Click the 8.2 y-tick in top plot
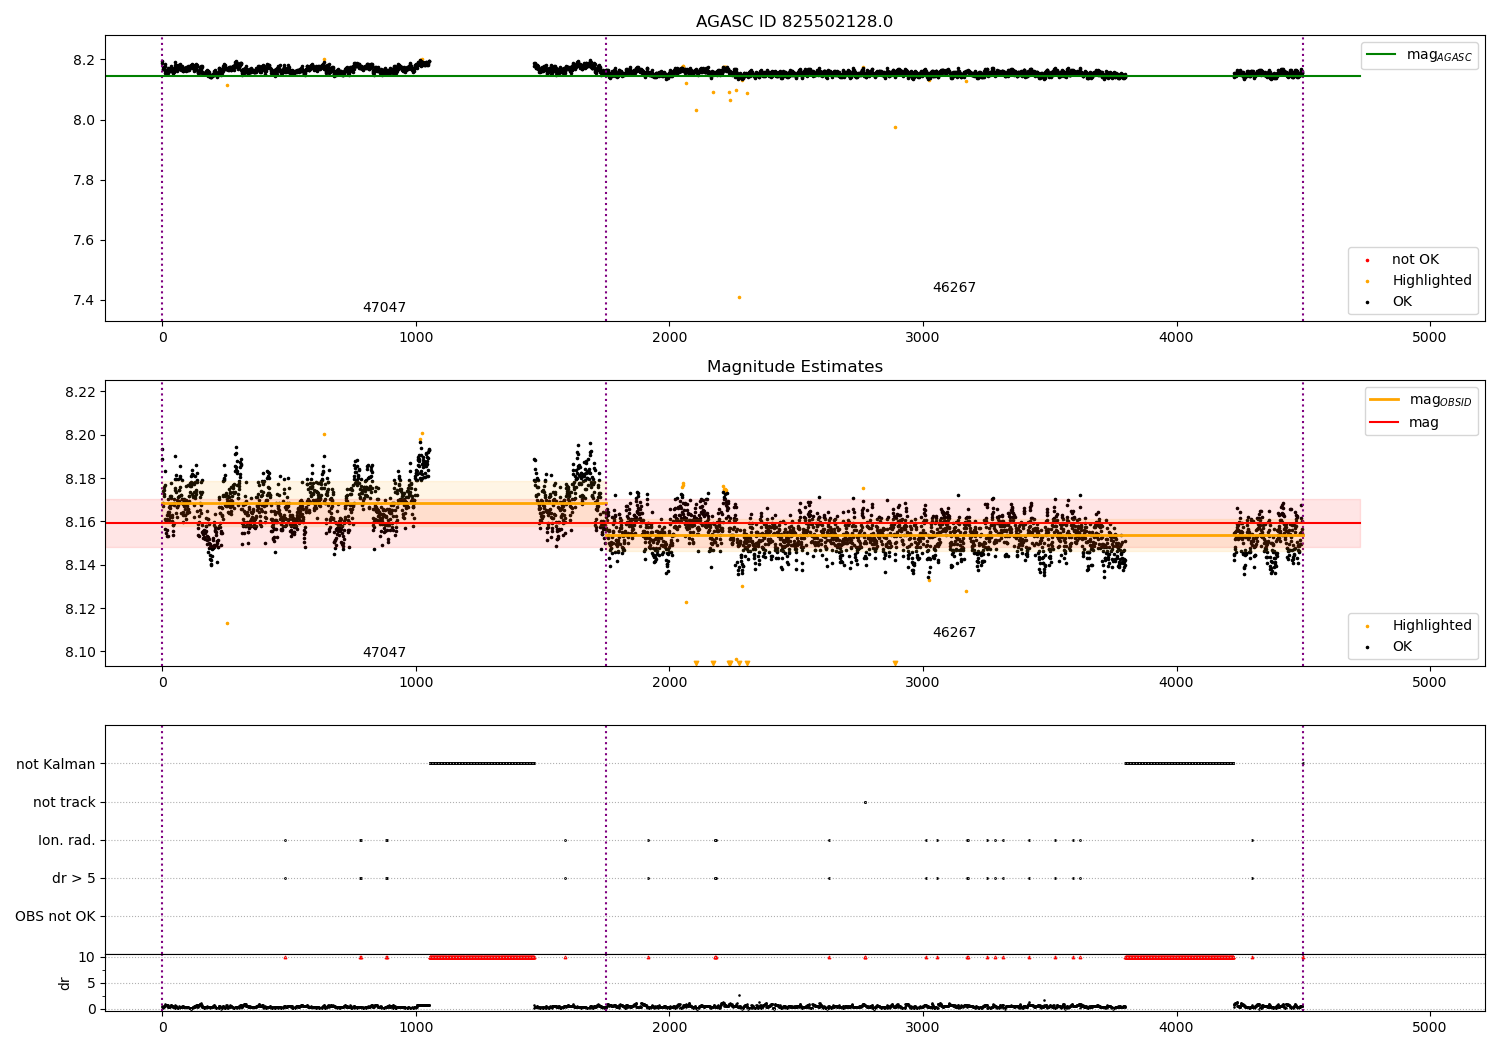Image resolution: width=1500 pixels, height=1050 pixels. pyautogui.click(x=84, y=60)
